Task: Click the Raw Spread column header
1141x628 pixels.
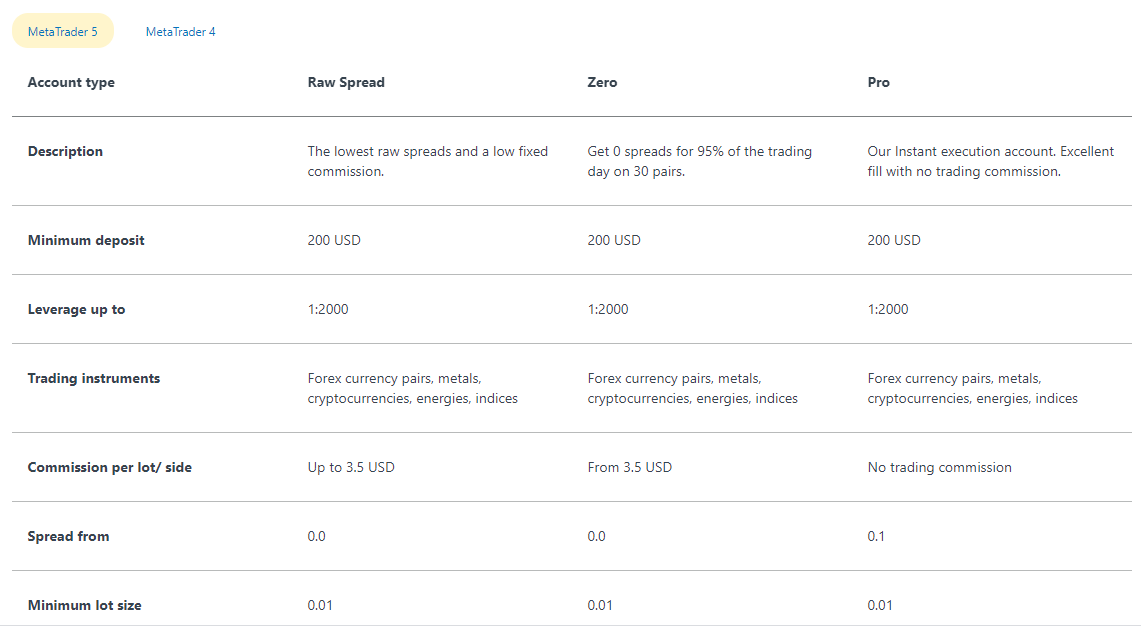Action: pyautogui.click(x=346, y=82)
